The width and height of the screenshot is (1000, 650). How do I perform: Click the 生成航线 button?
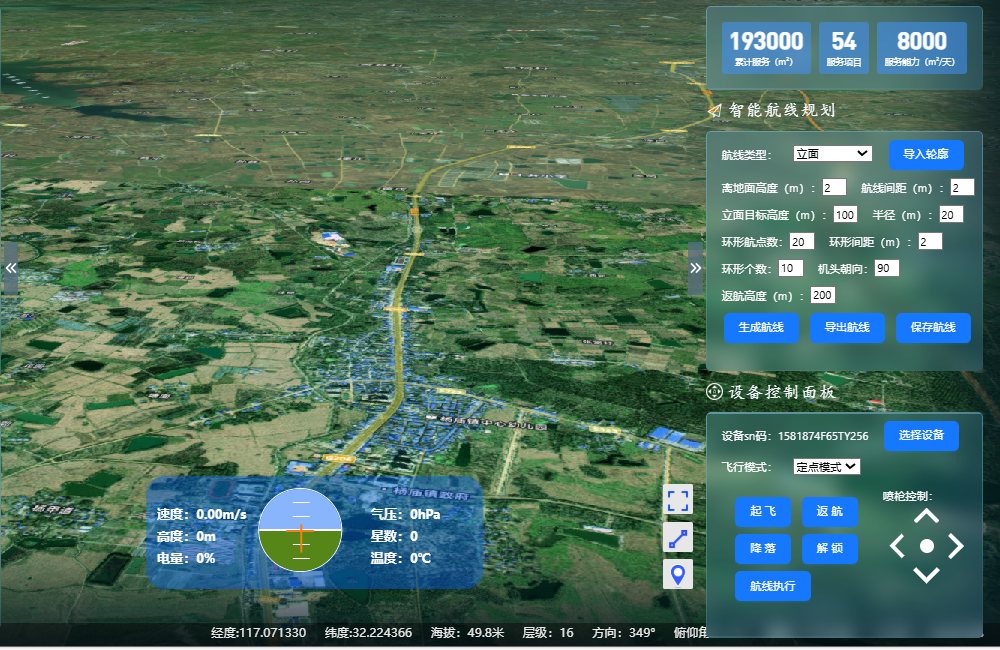click(x=761, y=328)
